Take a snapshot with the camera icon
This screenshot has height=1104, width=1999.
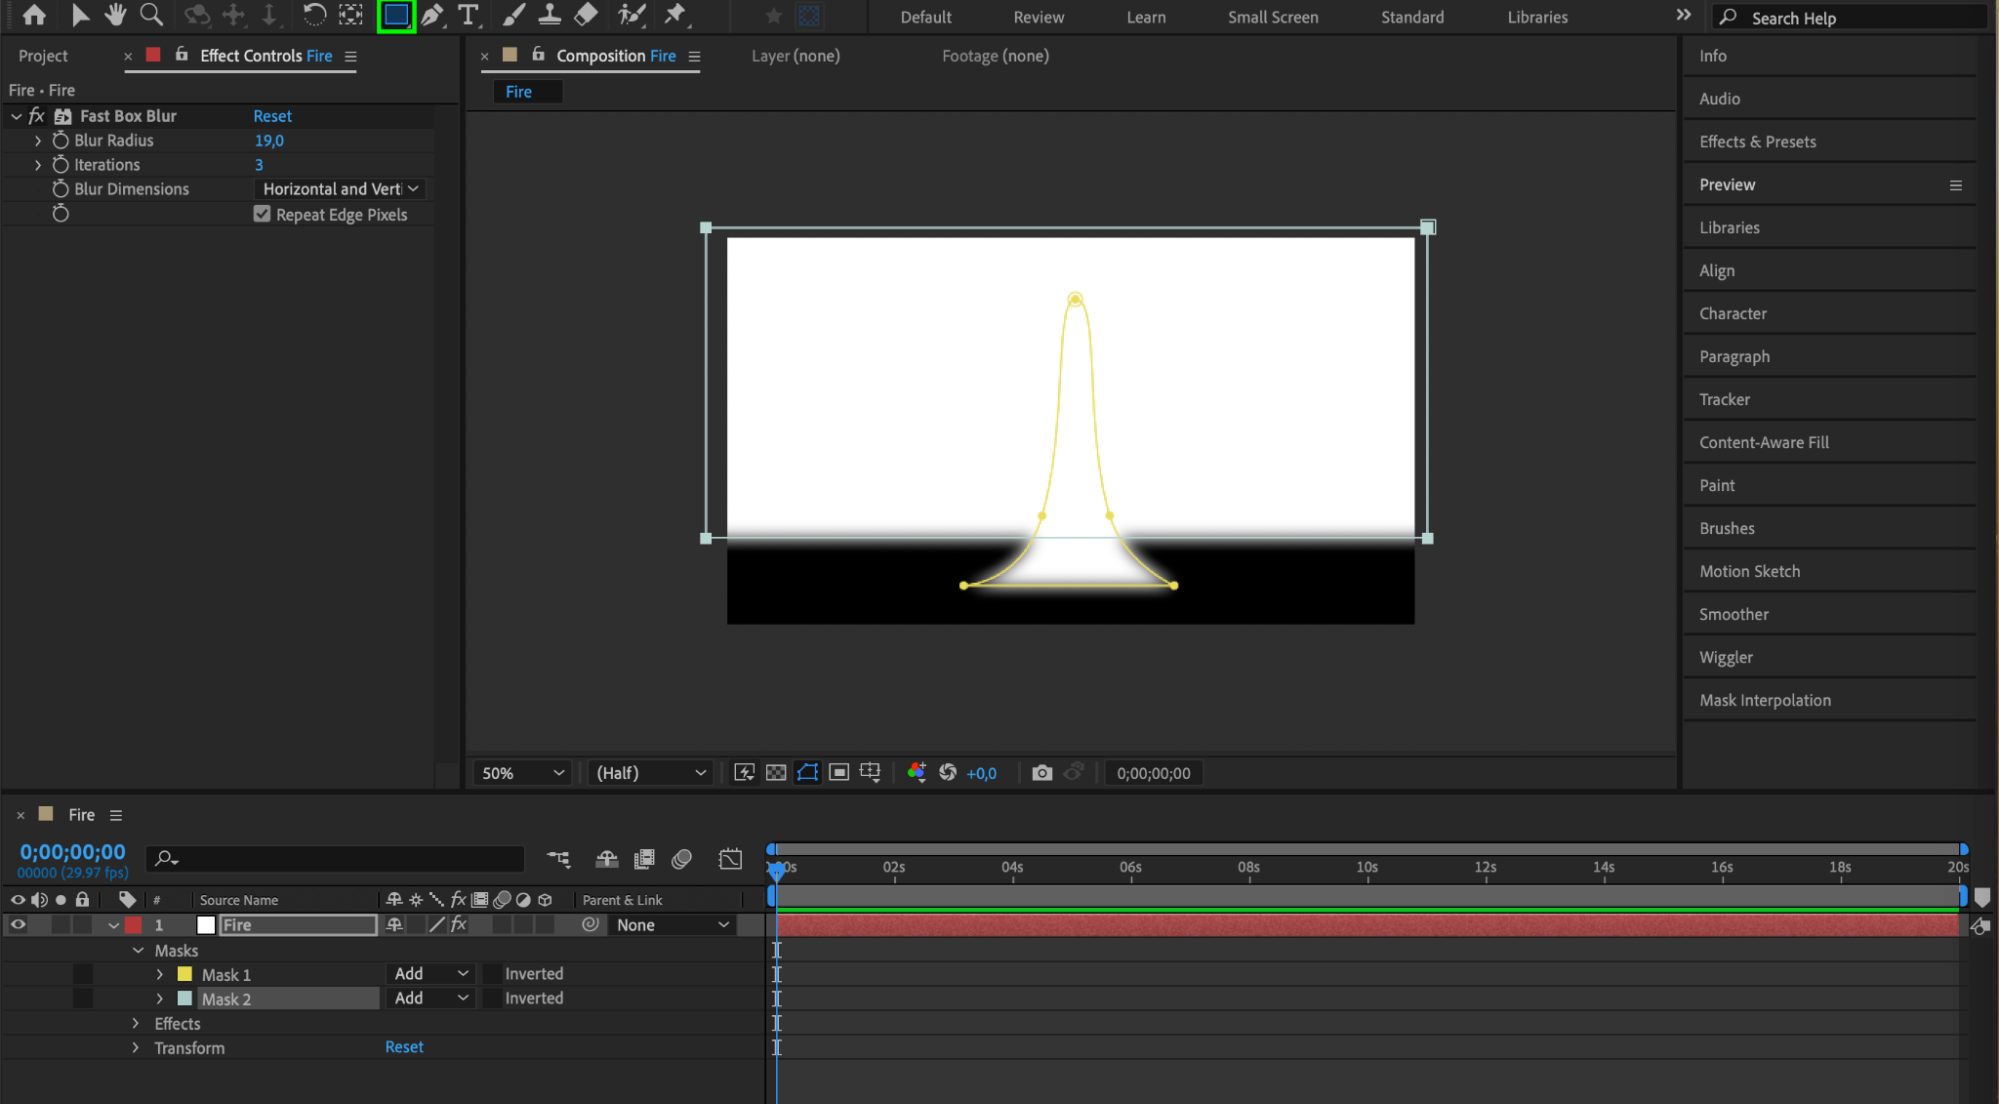pos(1042,773)
